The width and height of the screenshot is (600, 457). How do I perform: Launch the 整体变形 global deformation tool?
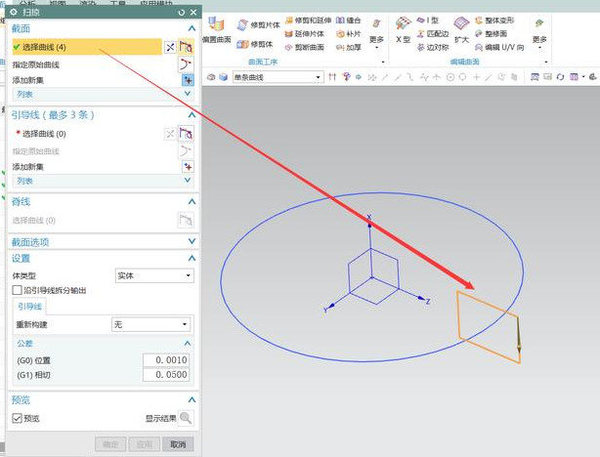pyautogui.click(x=494, y=20)
